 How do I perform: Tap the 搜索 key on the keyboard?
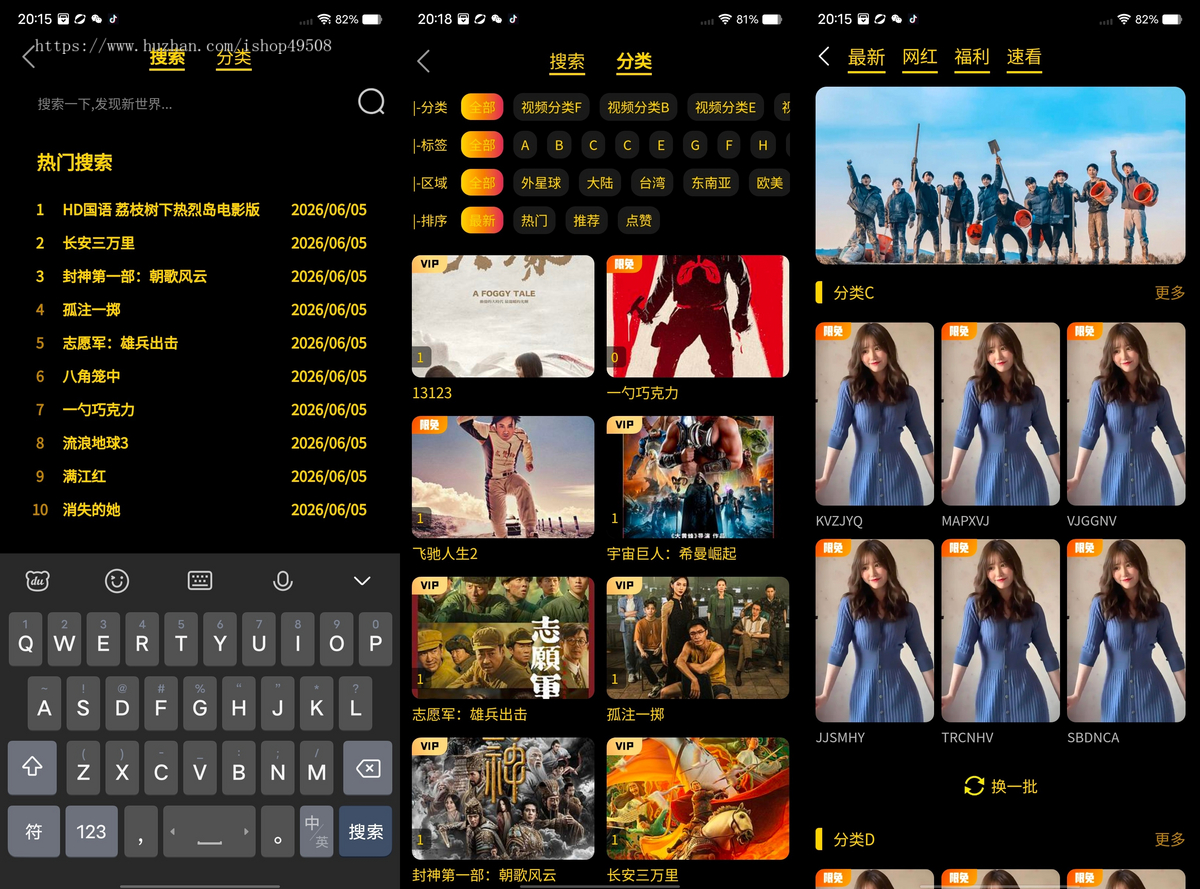pos(365,831)
